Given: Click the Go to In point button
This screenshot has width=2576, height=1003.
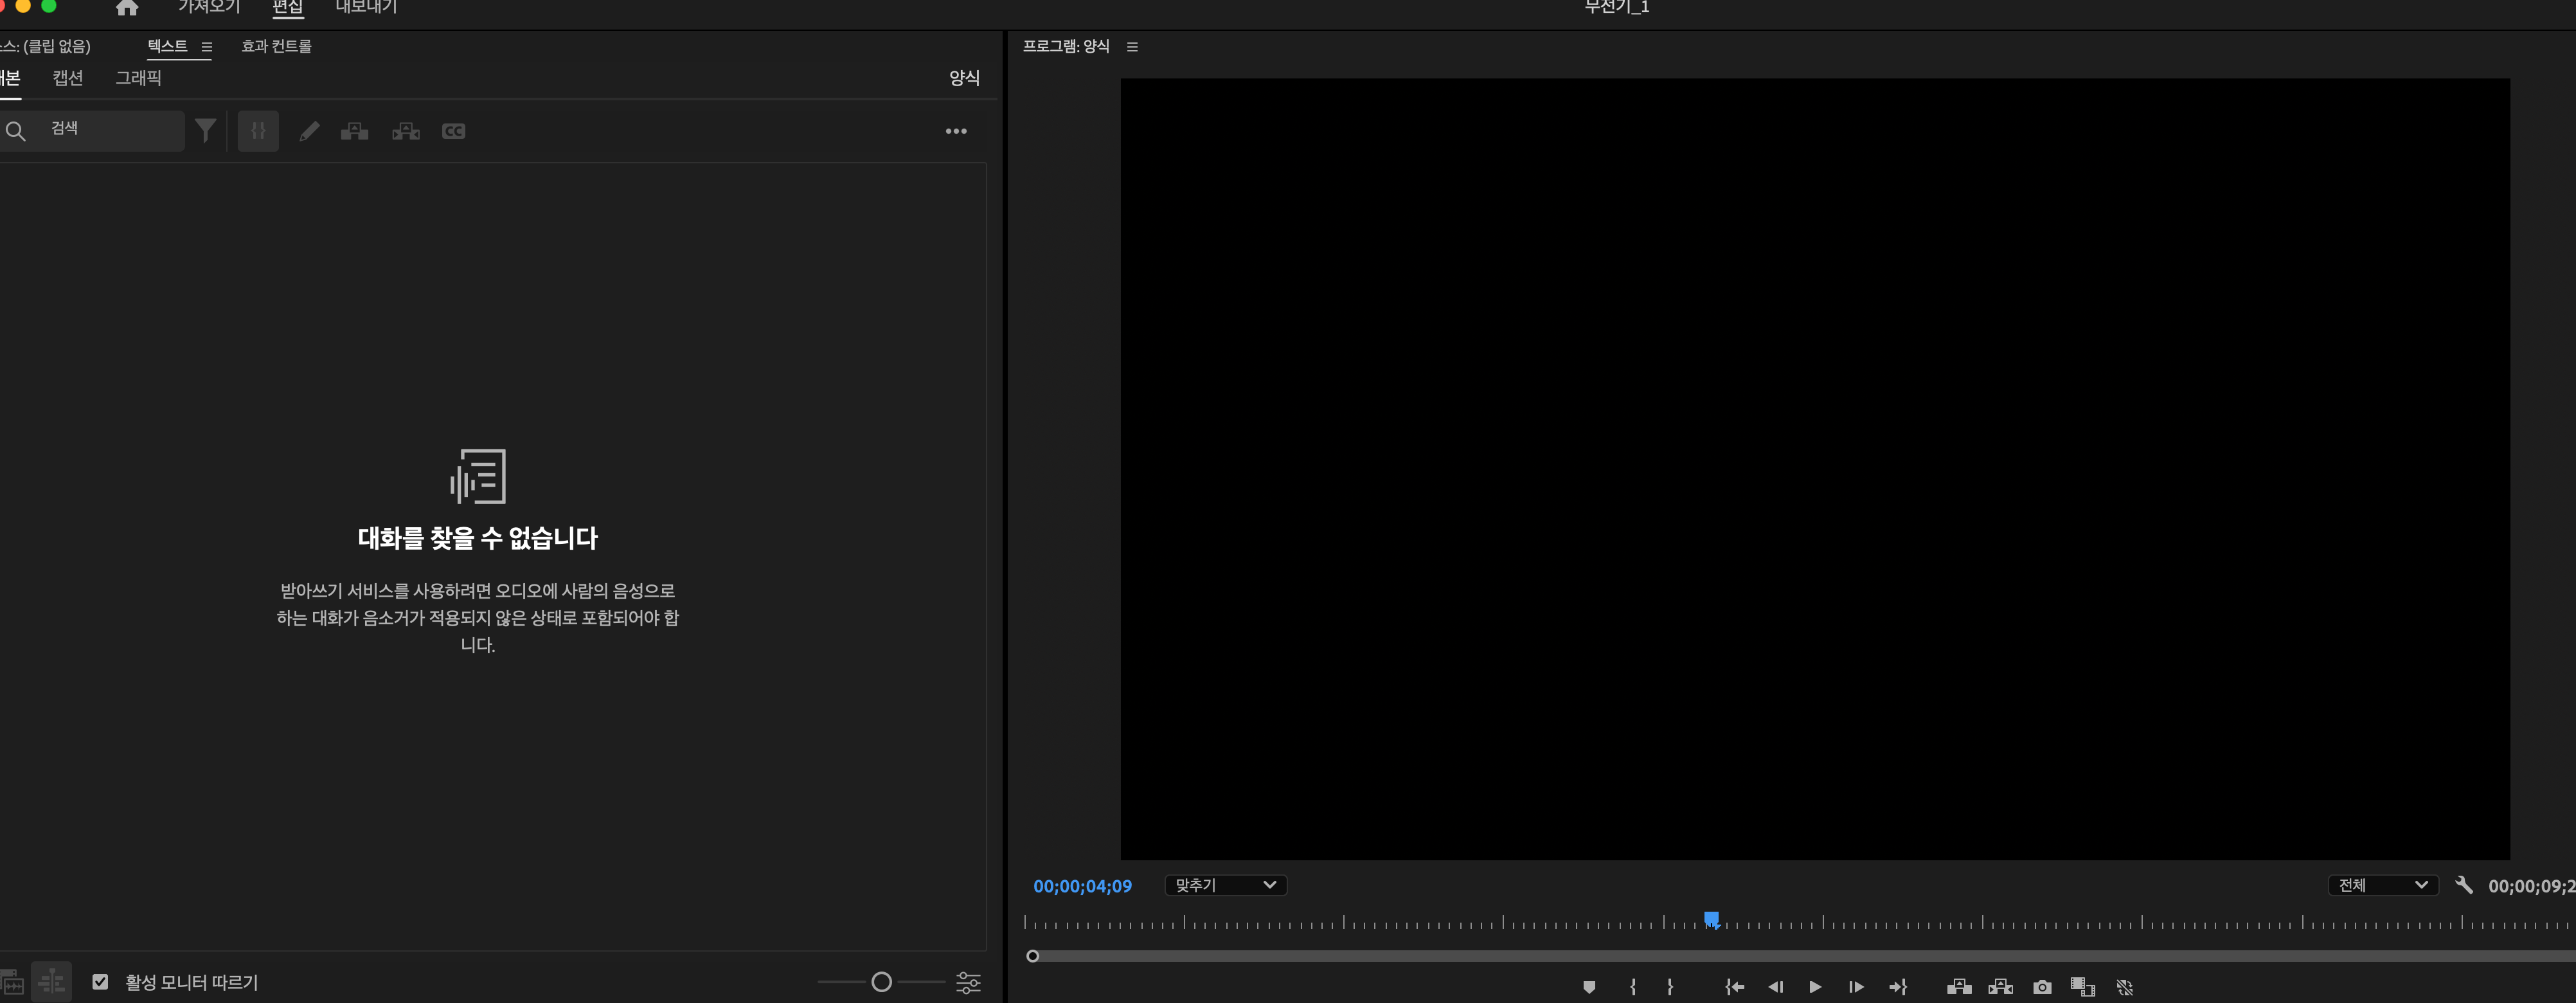Looking at the screenshot, I should click(1735, 987).
